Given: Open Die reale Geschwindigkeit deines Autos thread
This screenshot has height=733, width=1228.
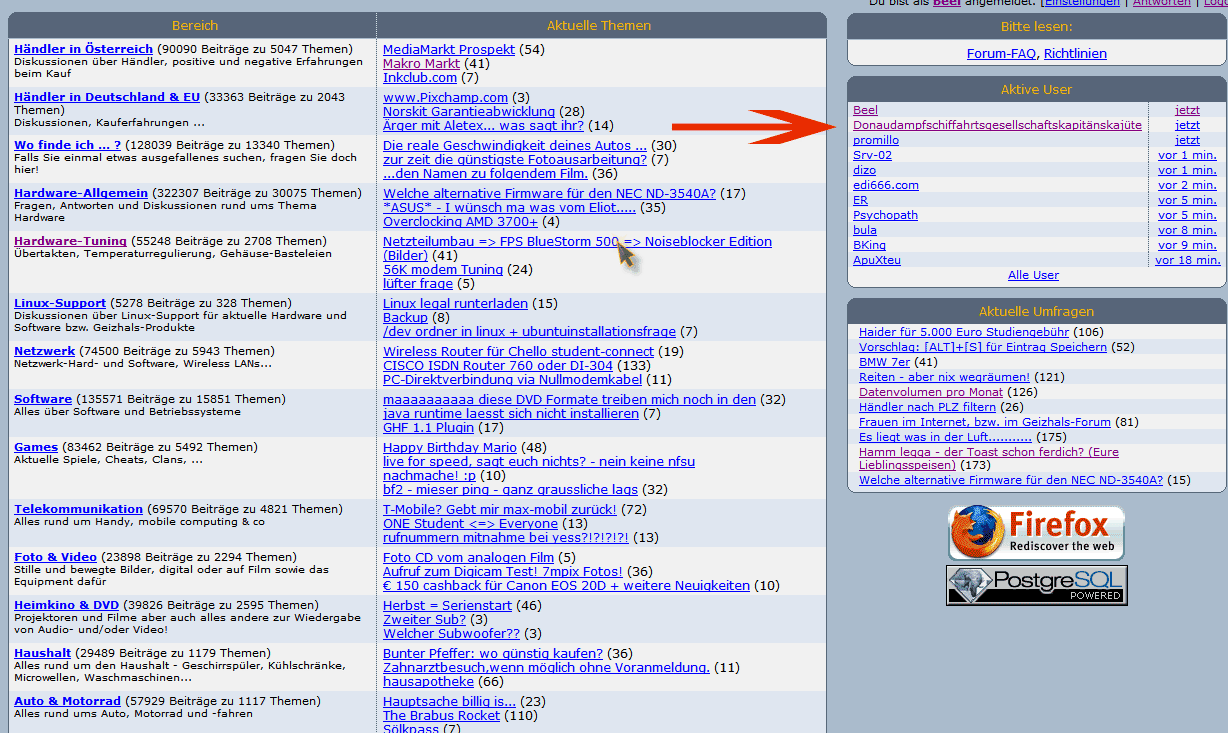Looking at the screenshot, I should (x=515, y=145).
